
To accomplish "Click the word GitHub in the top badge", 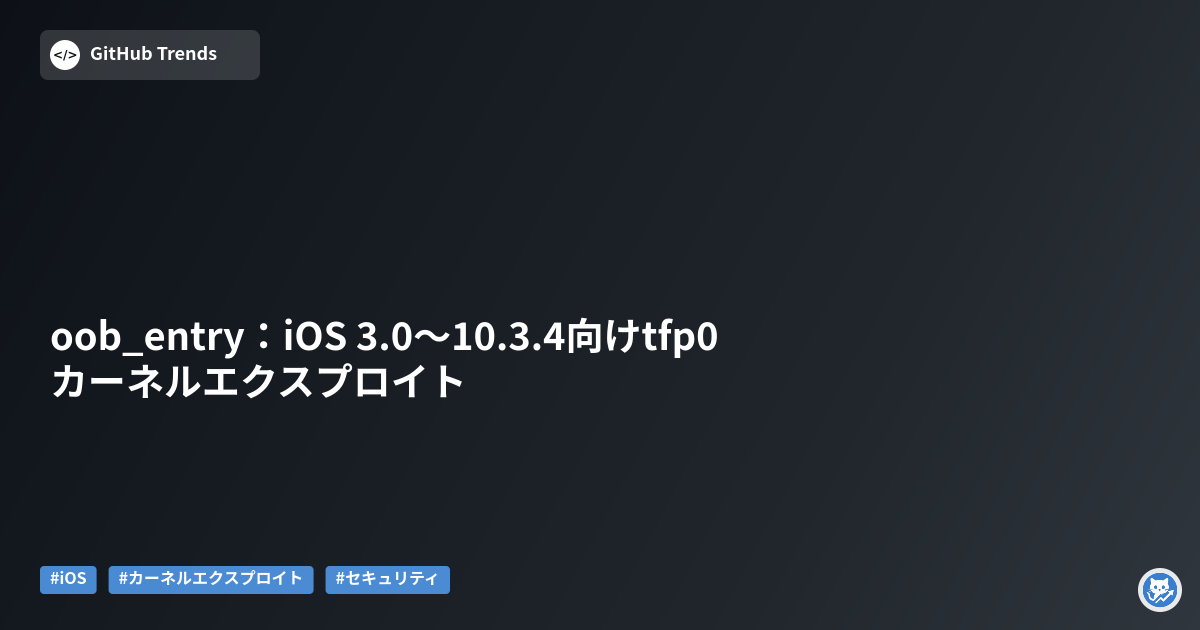I will point(120,54).
